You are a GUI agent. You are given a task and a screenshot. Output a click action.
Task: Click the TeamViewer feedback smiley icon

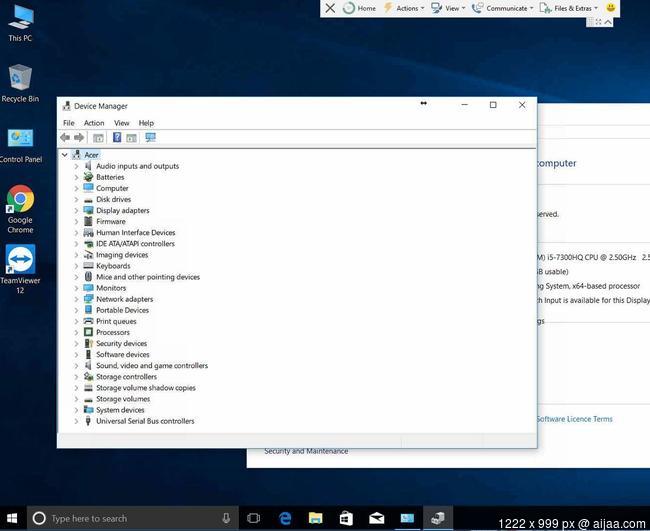click(610, 7)
